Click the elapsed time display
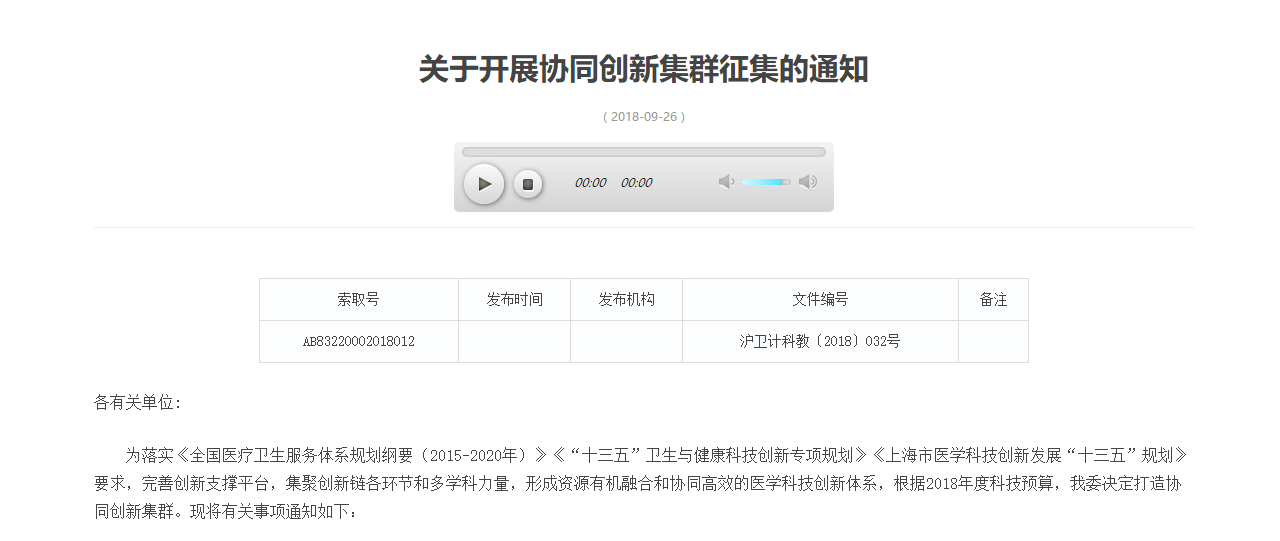 click(590, 183)
